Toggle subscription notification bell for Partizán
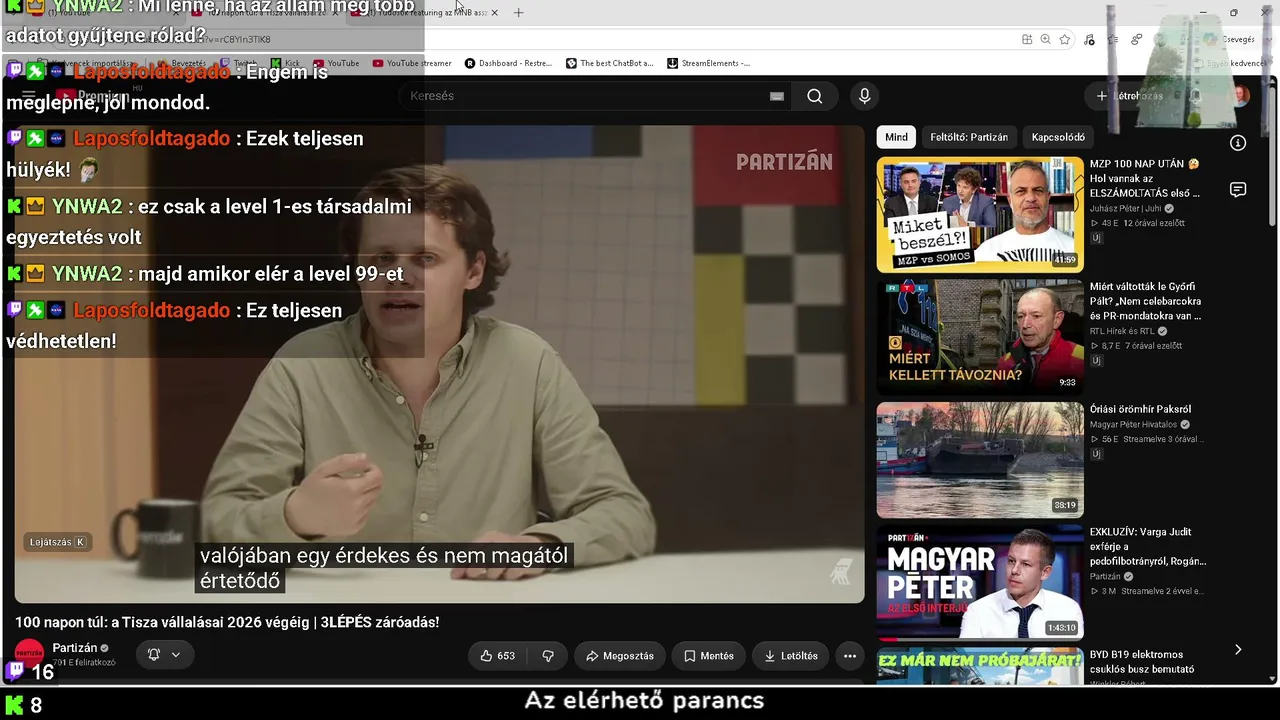The width and height of the screenshot is (1280, 720). [x=153, y=655]
